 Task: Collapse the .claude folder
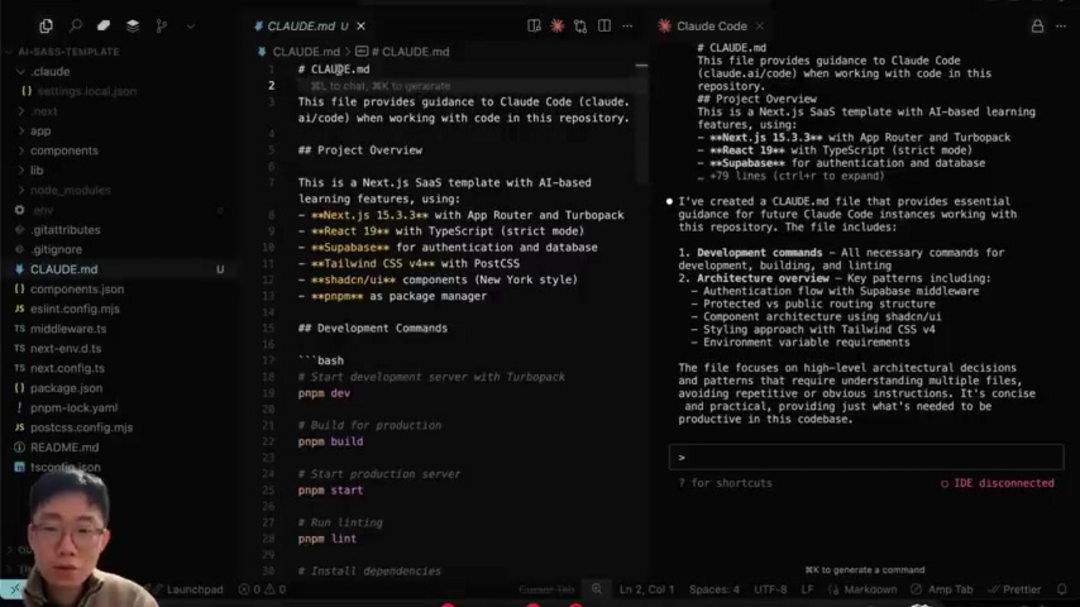click(x=49, y=71)
